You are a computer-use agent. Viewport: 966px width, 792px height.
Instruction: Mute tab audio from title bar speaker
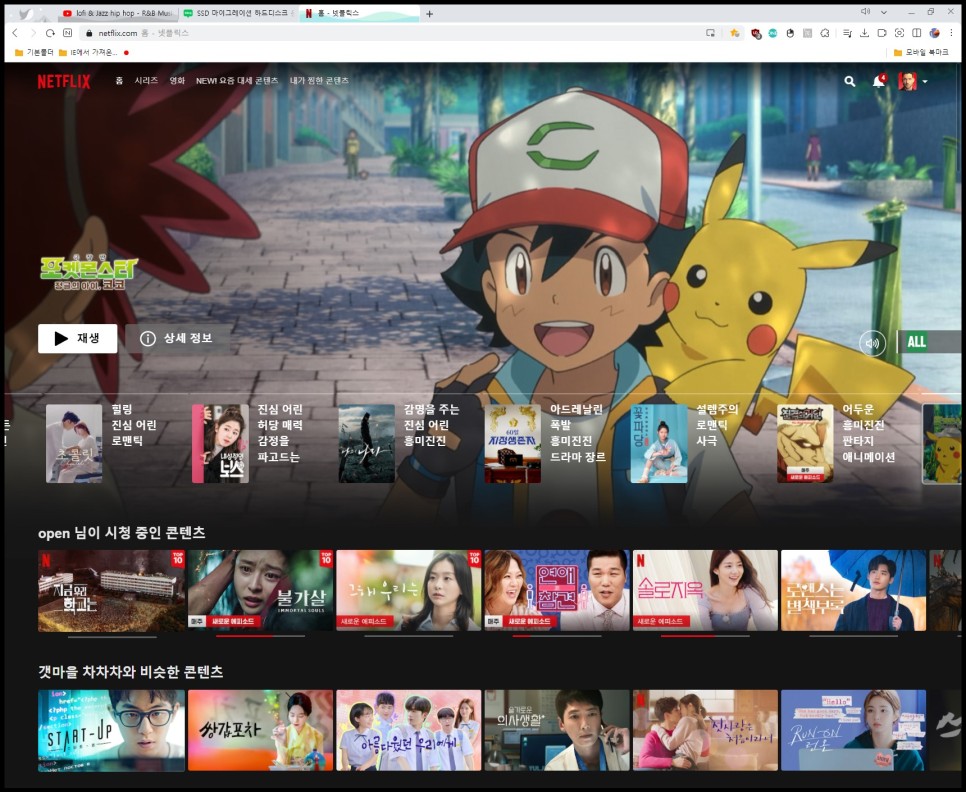pyautogui.click(x=865, y=12)
